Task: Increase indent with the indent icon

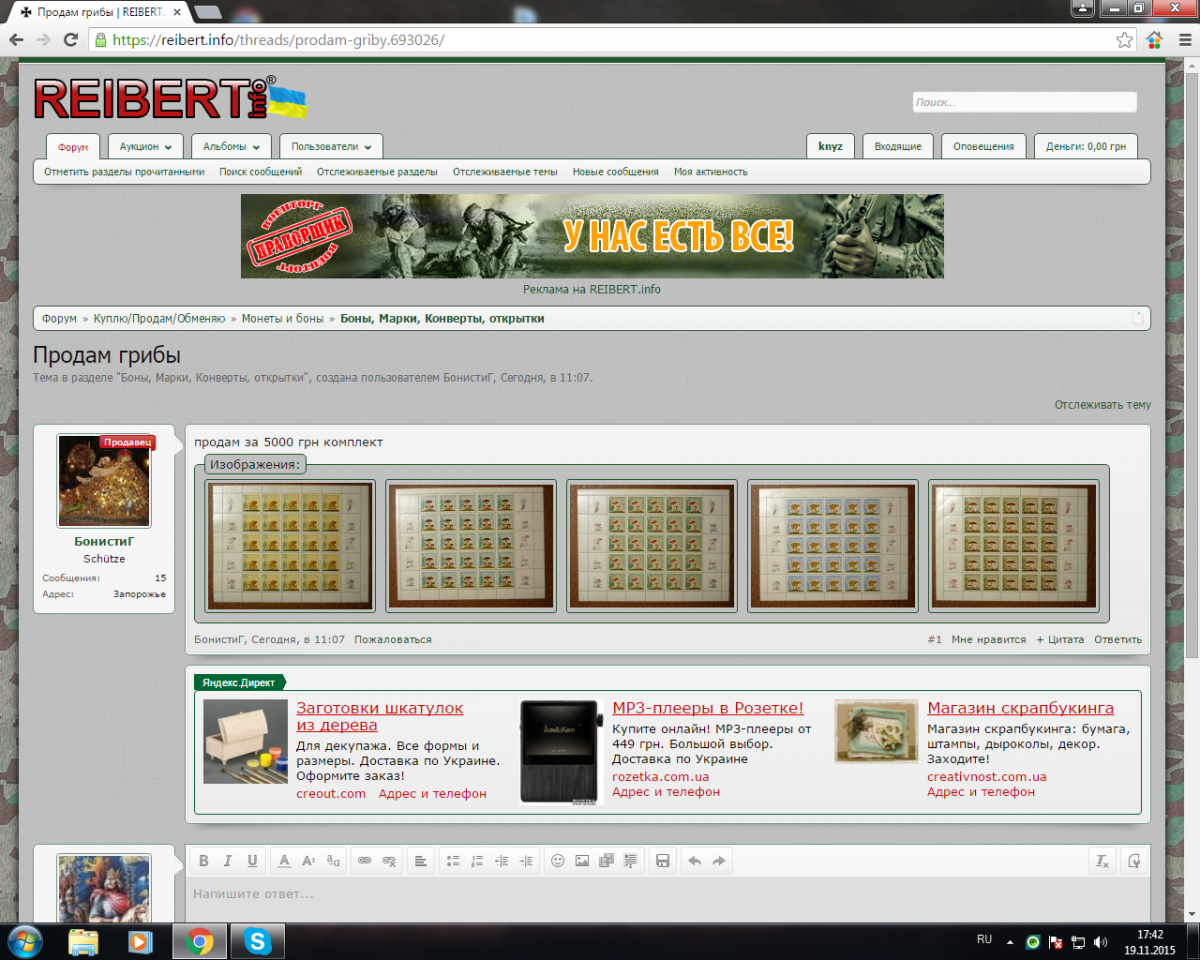Action: pos(527,861)
